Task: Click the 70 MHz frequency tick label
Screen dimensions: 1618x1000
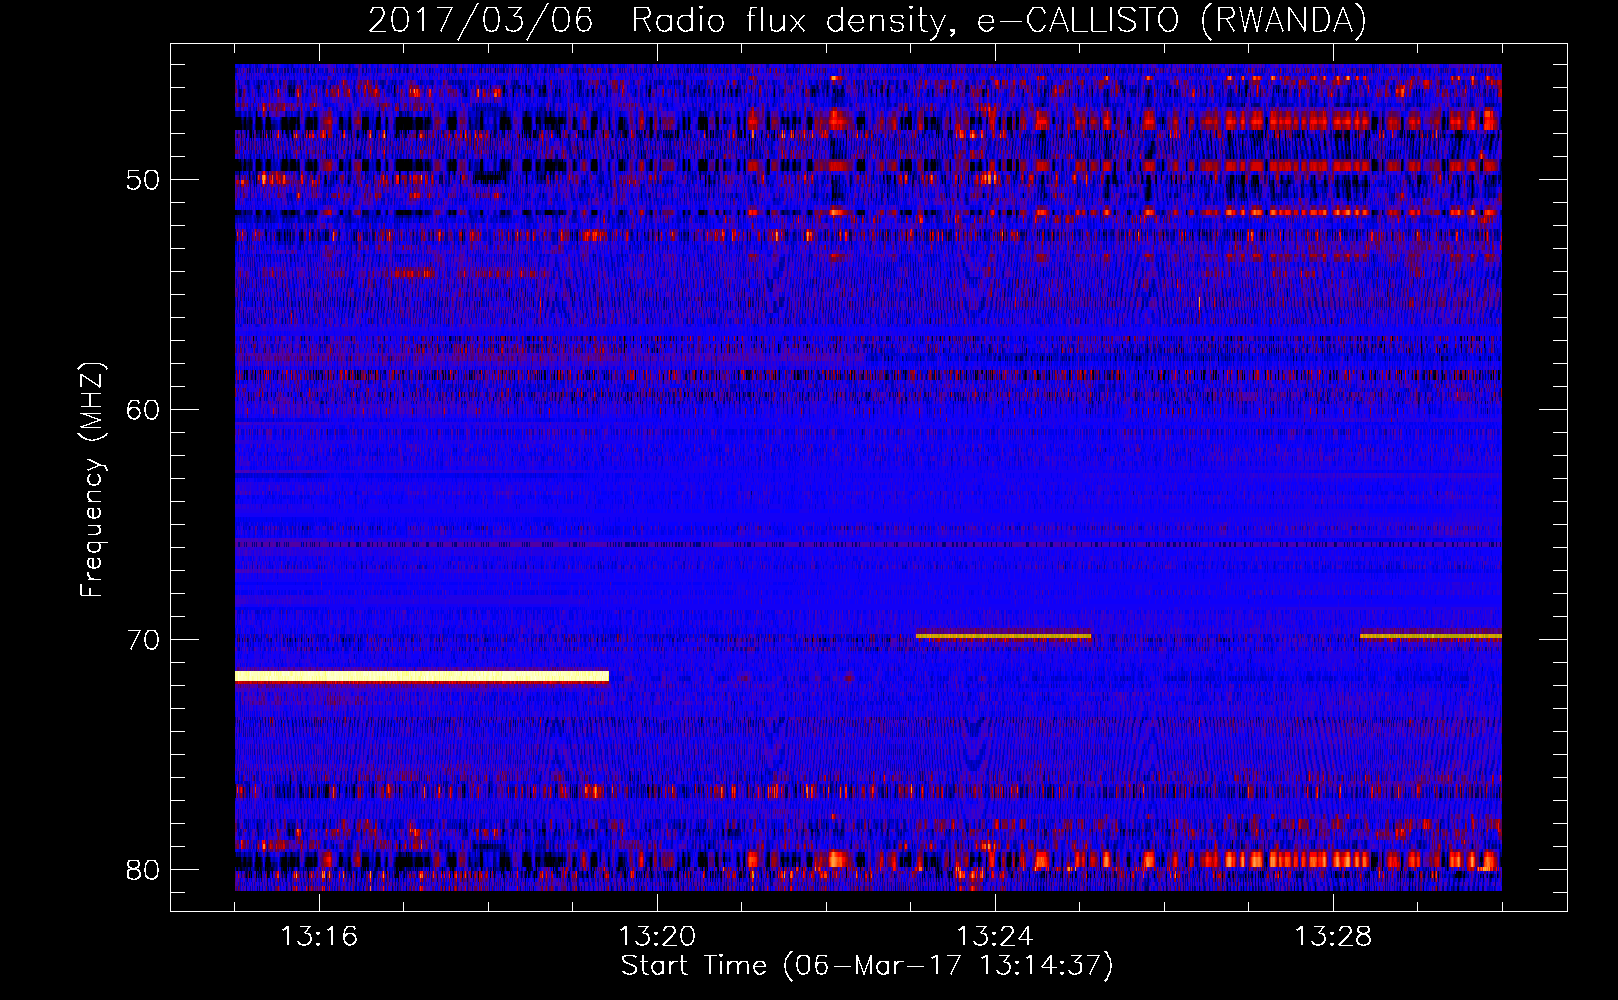Action: [x=143, y=640]
